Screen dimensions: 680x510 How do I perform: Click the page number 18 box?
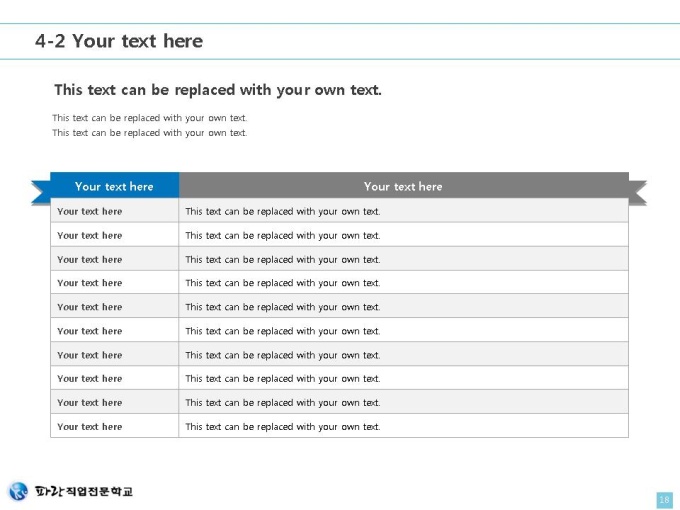click(664, 500)
